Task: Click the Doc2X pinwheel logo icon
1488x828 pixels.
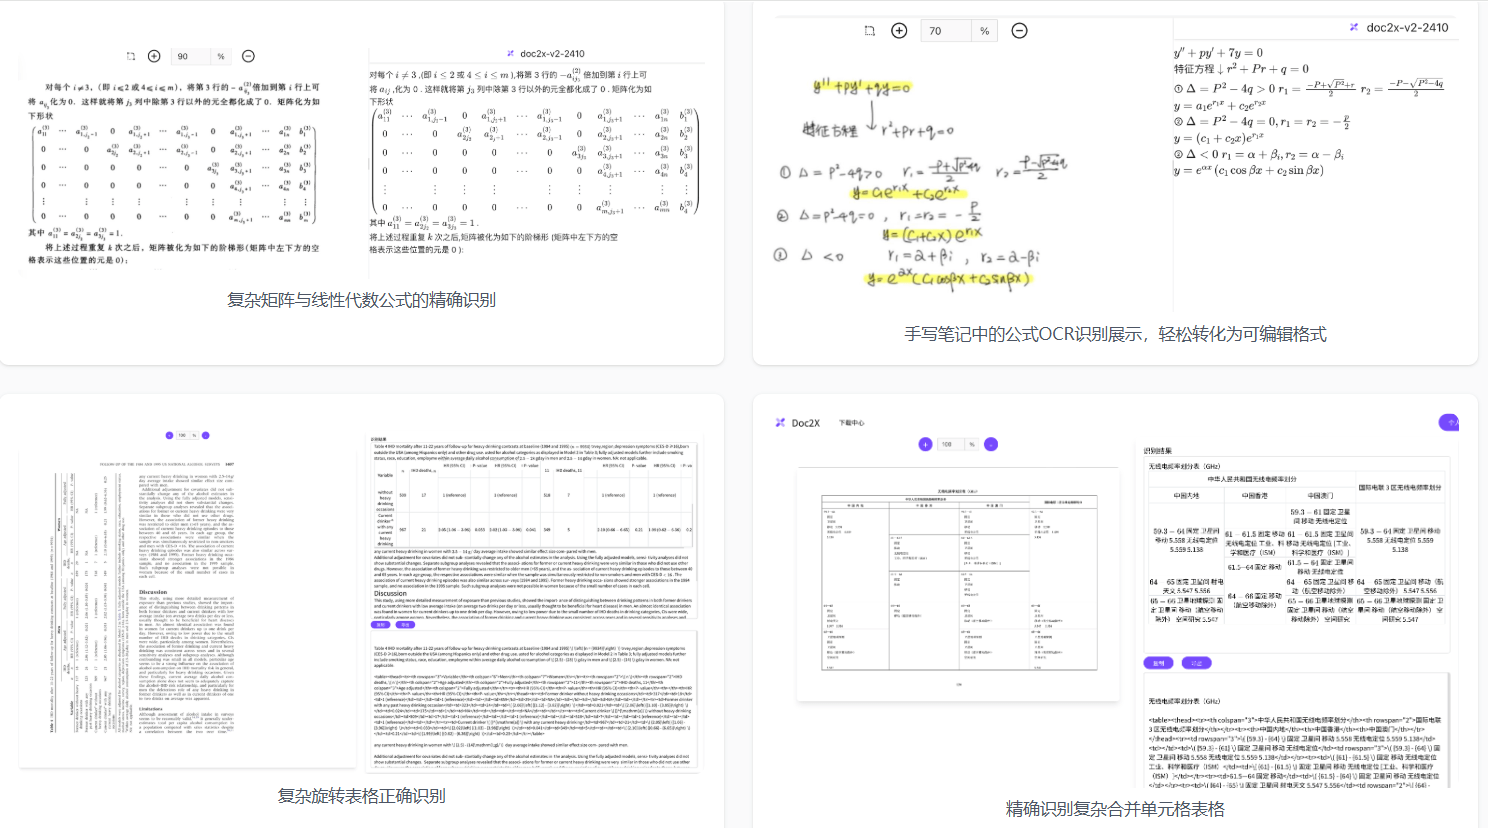Action: pyautogui.click(x=779, y=422)
